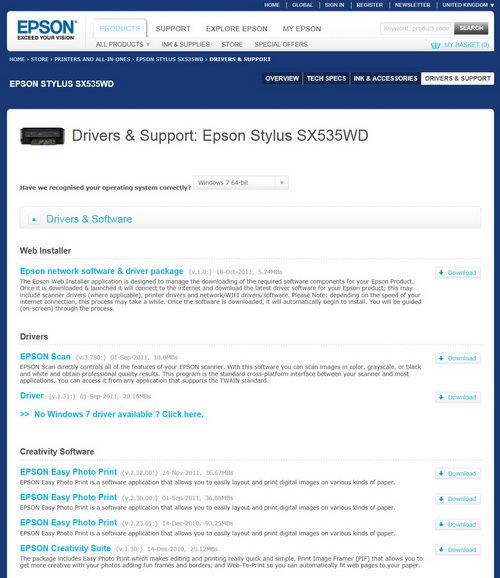Image resolution: width=500 pixels, height=578 pixels.
Task: Download EPSON Scan v.3.780
Action: pyautogui.click(x=458, y=358)
